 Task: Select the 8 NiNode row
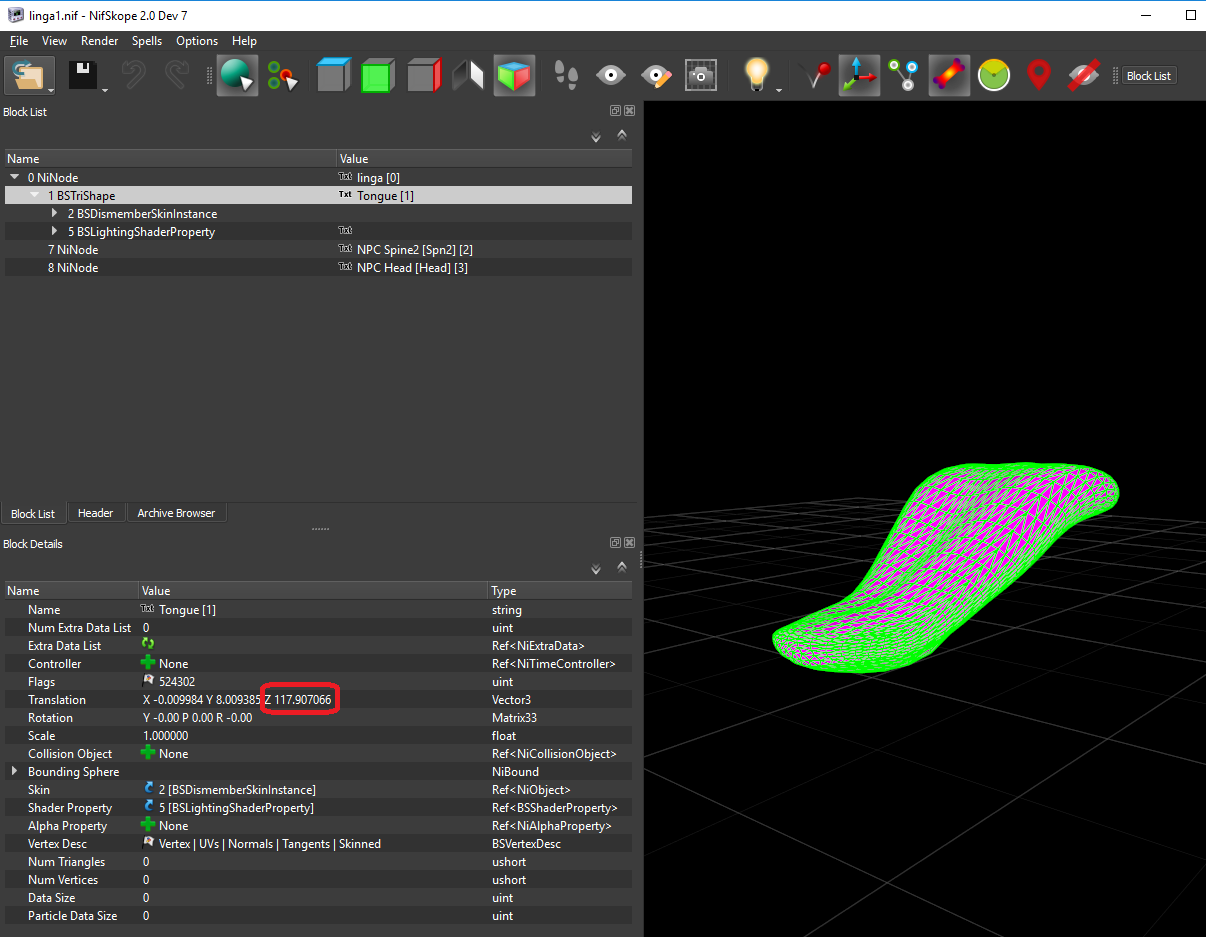pos(318,267)
